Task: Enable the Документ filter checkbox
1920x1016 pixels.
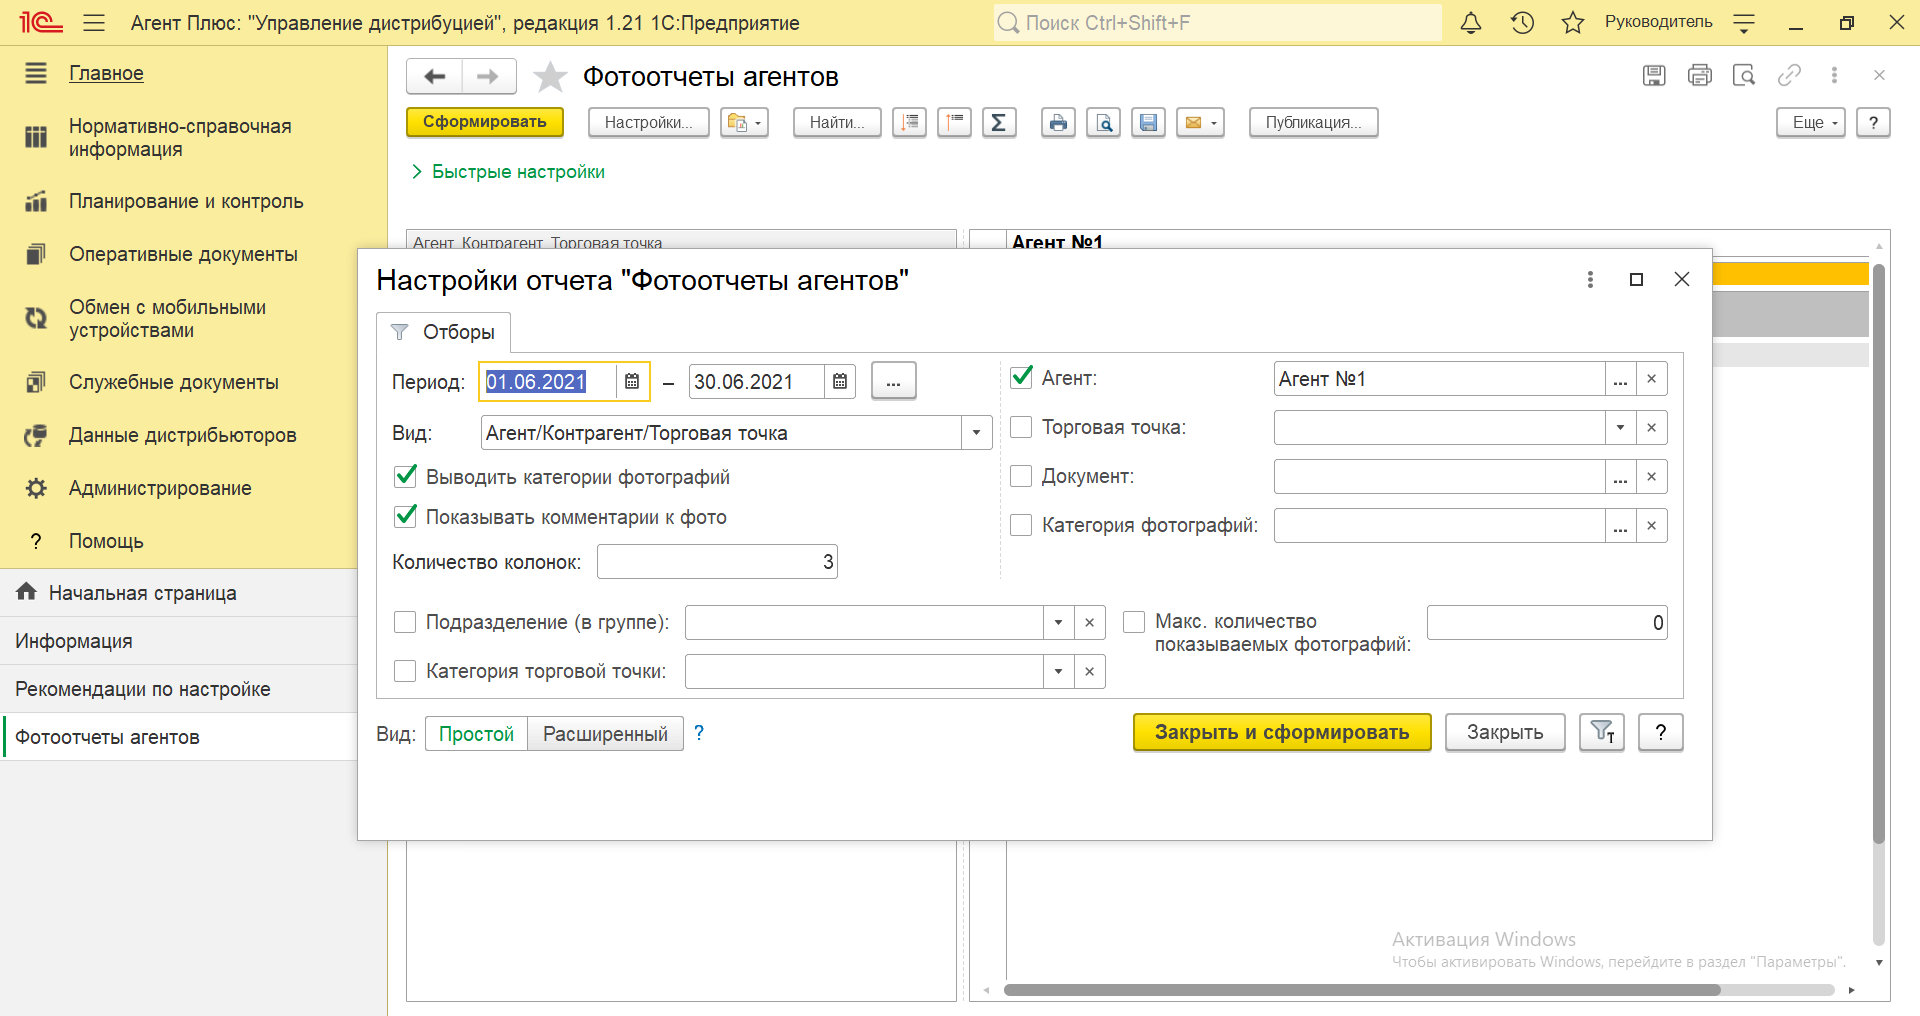Action: 1021,476
